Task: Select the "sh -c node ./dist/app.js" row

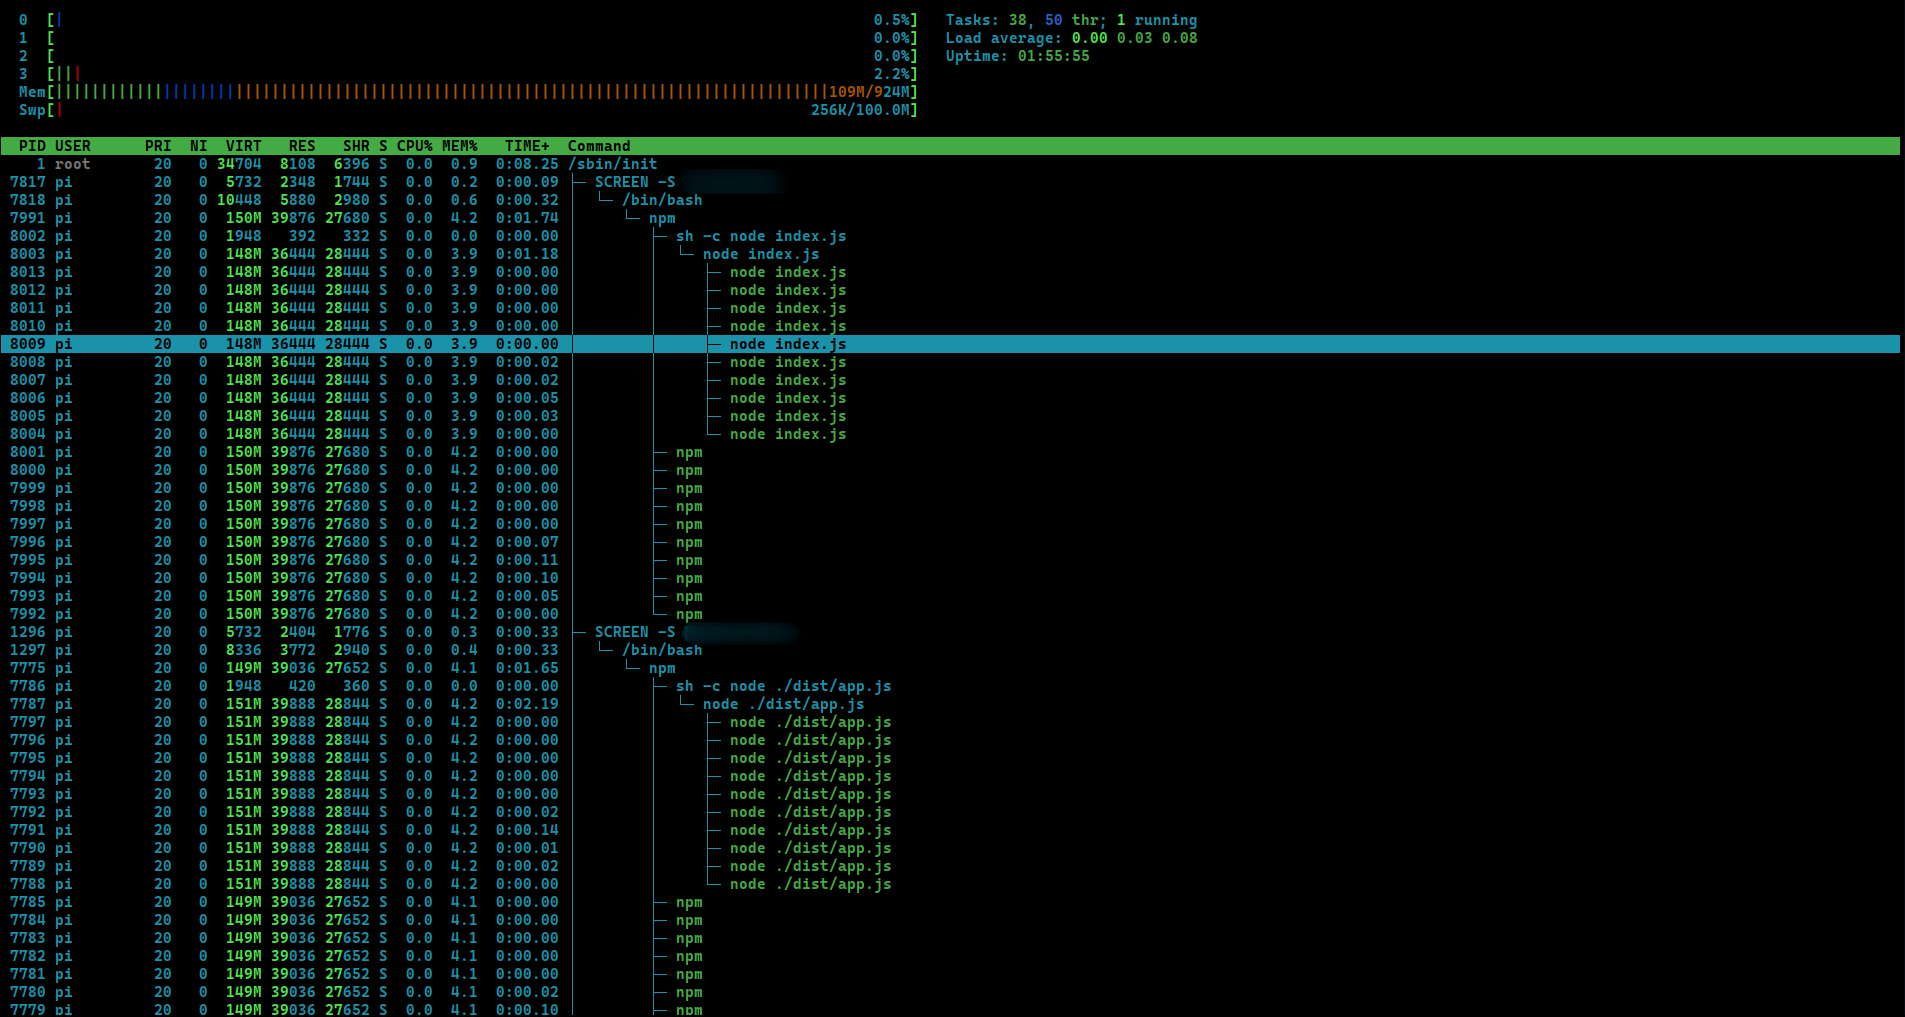Action: 950,686
